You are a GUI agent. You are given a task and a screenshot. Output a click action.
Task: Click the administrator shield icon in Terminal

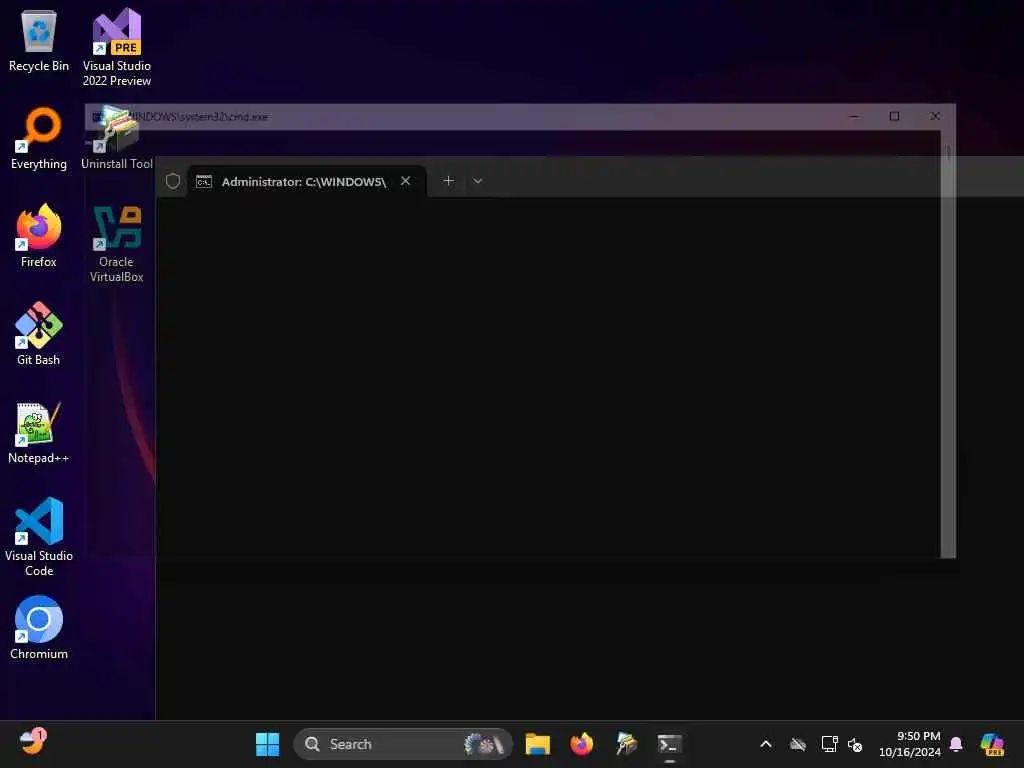[172, 181]
